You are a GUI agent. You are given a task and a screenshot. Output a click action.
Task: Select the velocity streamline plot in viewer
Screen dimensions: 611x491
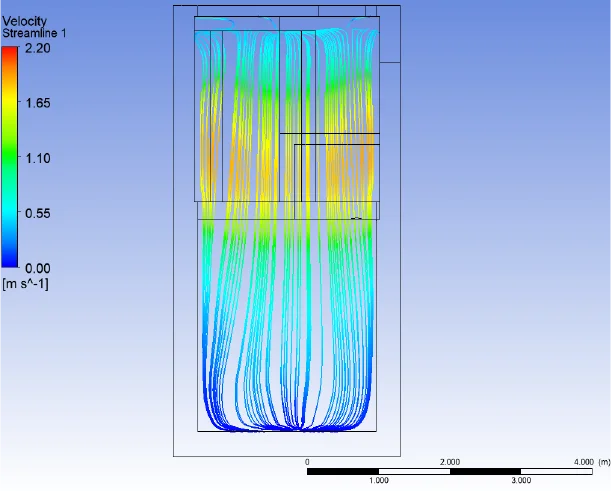coord(287,231)
